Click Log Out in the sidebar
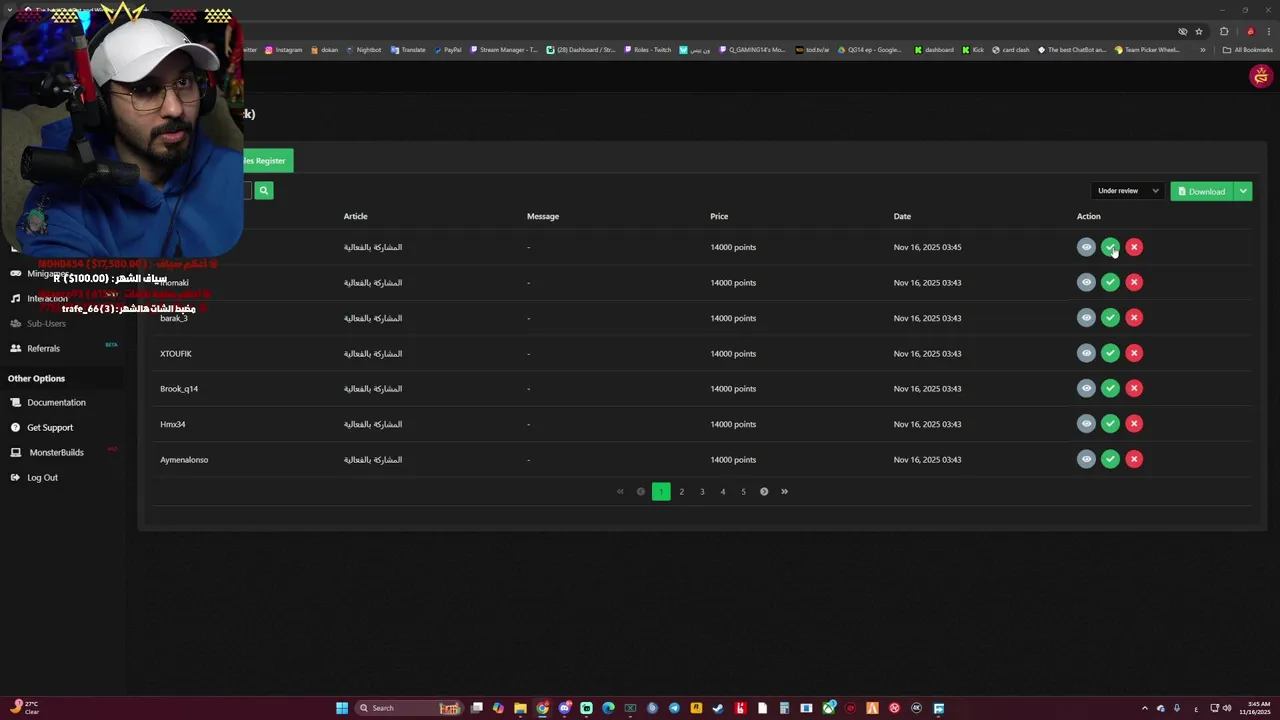The height and width of the screenshot is (720, 1280). coord(42,477)
